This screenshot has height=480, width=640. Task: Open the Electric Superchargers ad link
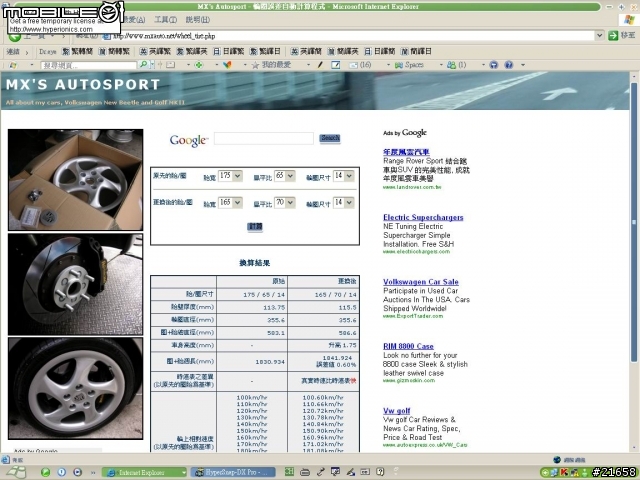(423, 218)
